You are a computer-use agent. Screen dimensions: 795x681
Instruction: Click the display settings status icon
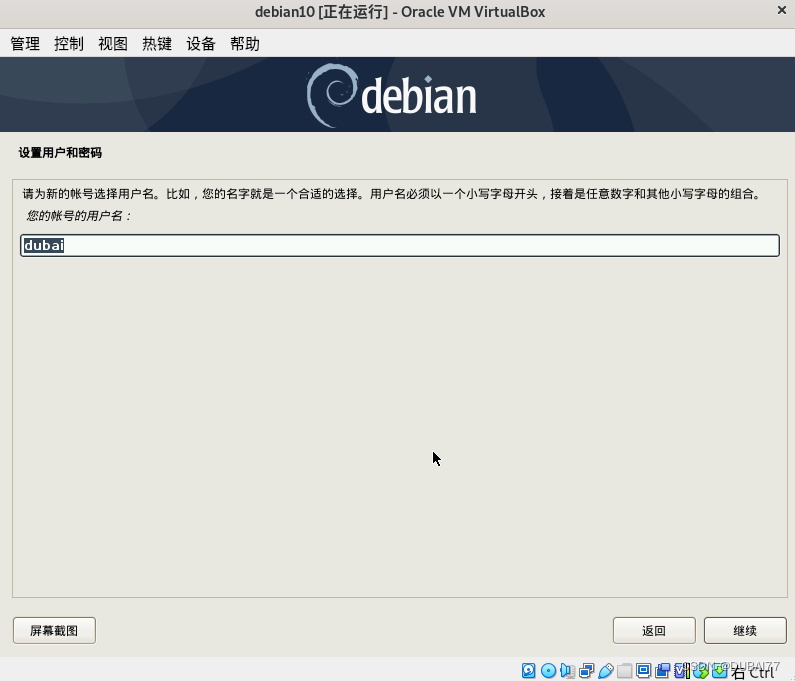click(643, 670)
